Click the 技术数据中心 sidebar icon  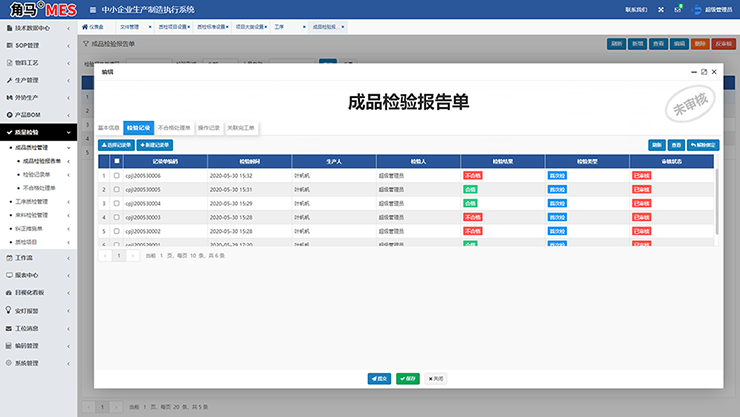pos(8,28)
